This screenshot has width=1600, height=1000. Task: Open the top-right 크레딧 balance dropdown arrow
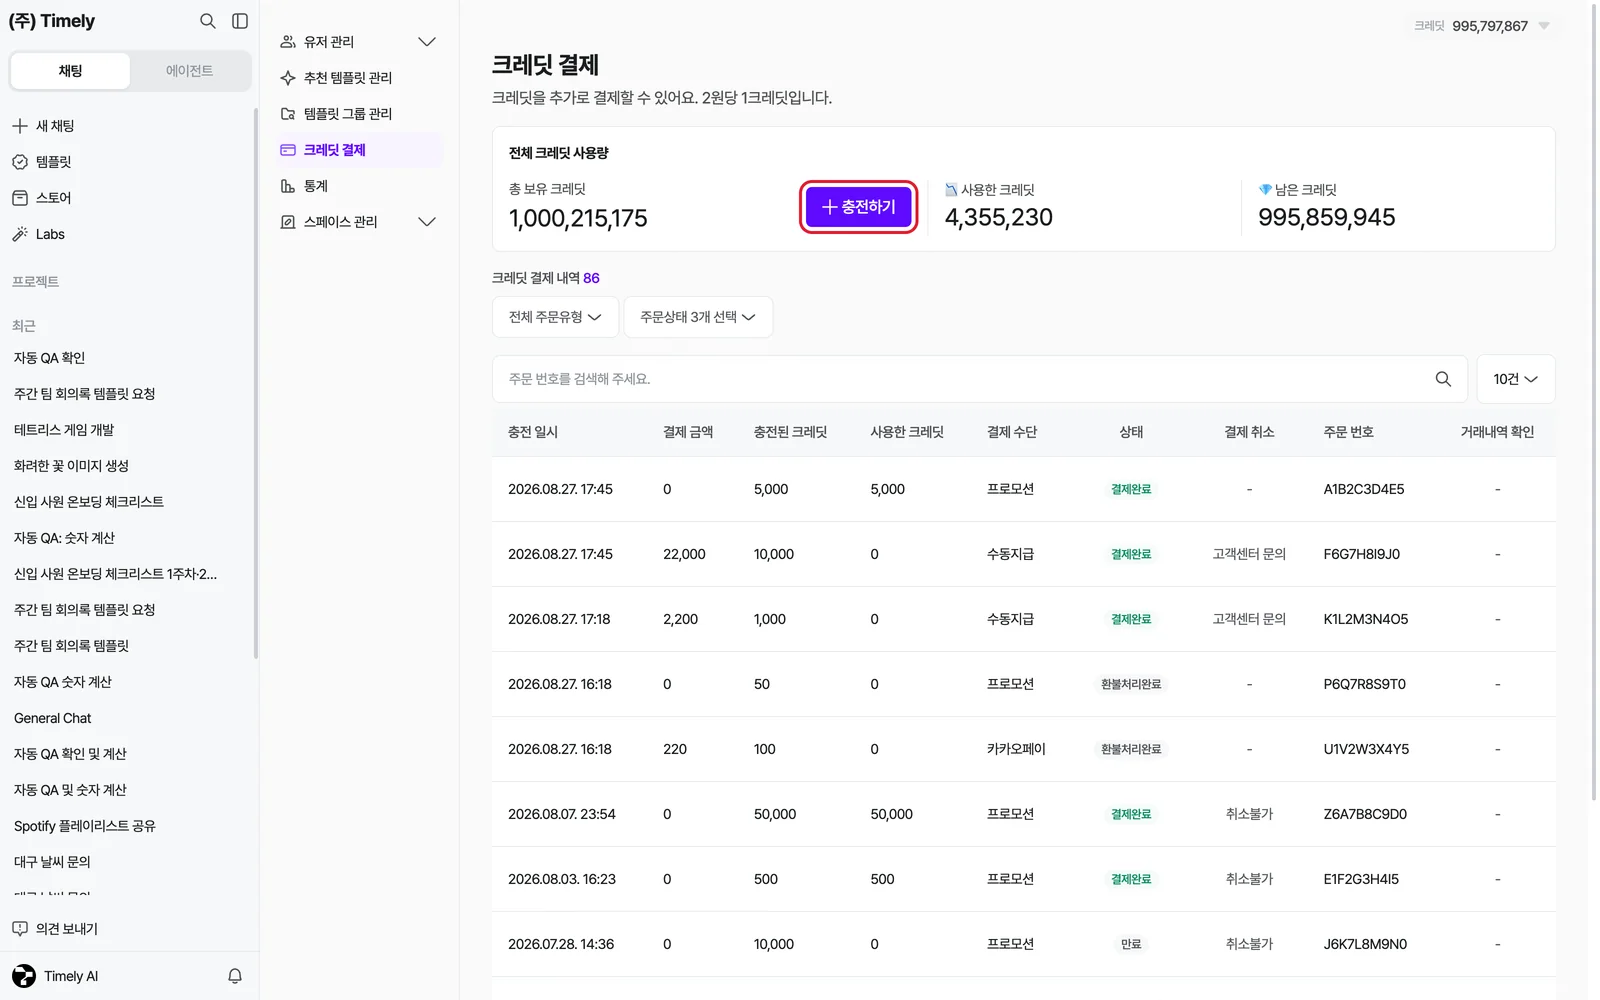coord(1544,26)
